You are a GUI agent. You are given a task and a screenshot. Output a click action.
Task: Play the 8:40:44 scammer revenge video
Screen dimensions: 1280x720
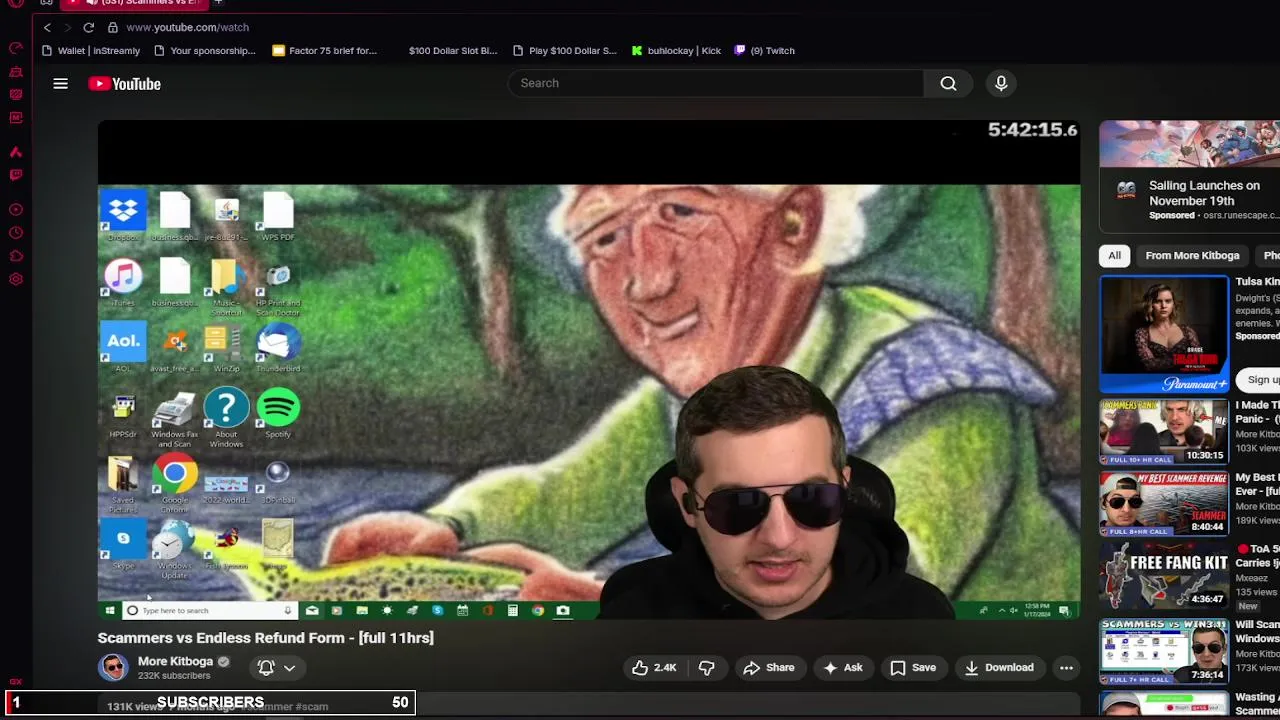(x=1164, y=504)
